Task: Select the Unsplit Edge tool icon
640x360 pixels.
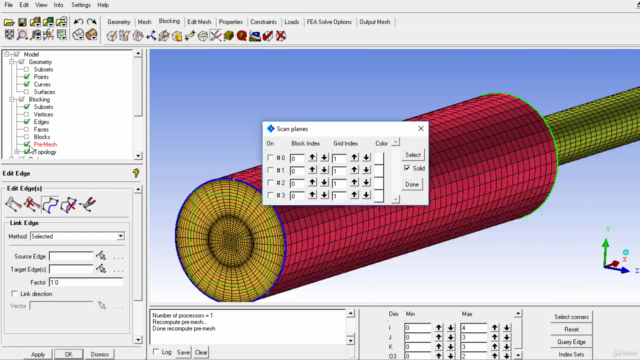Action: (32, 204)
